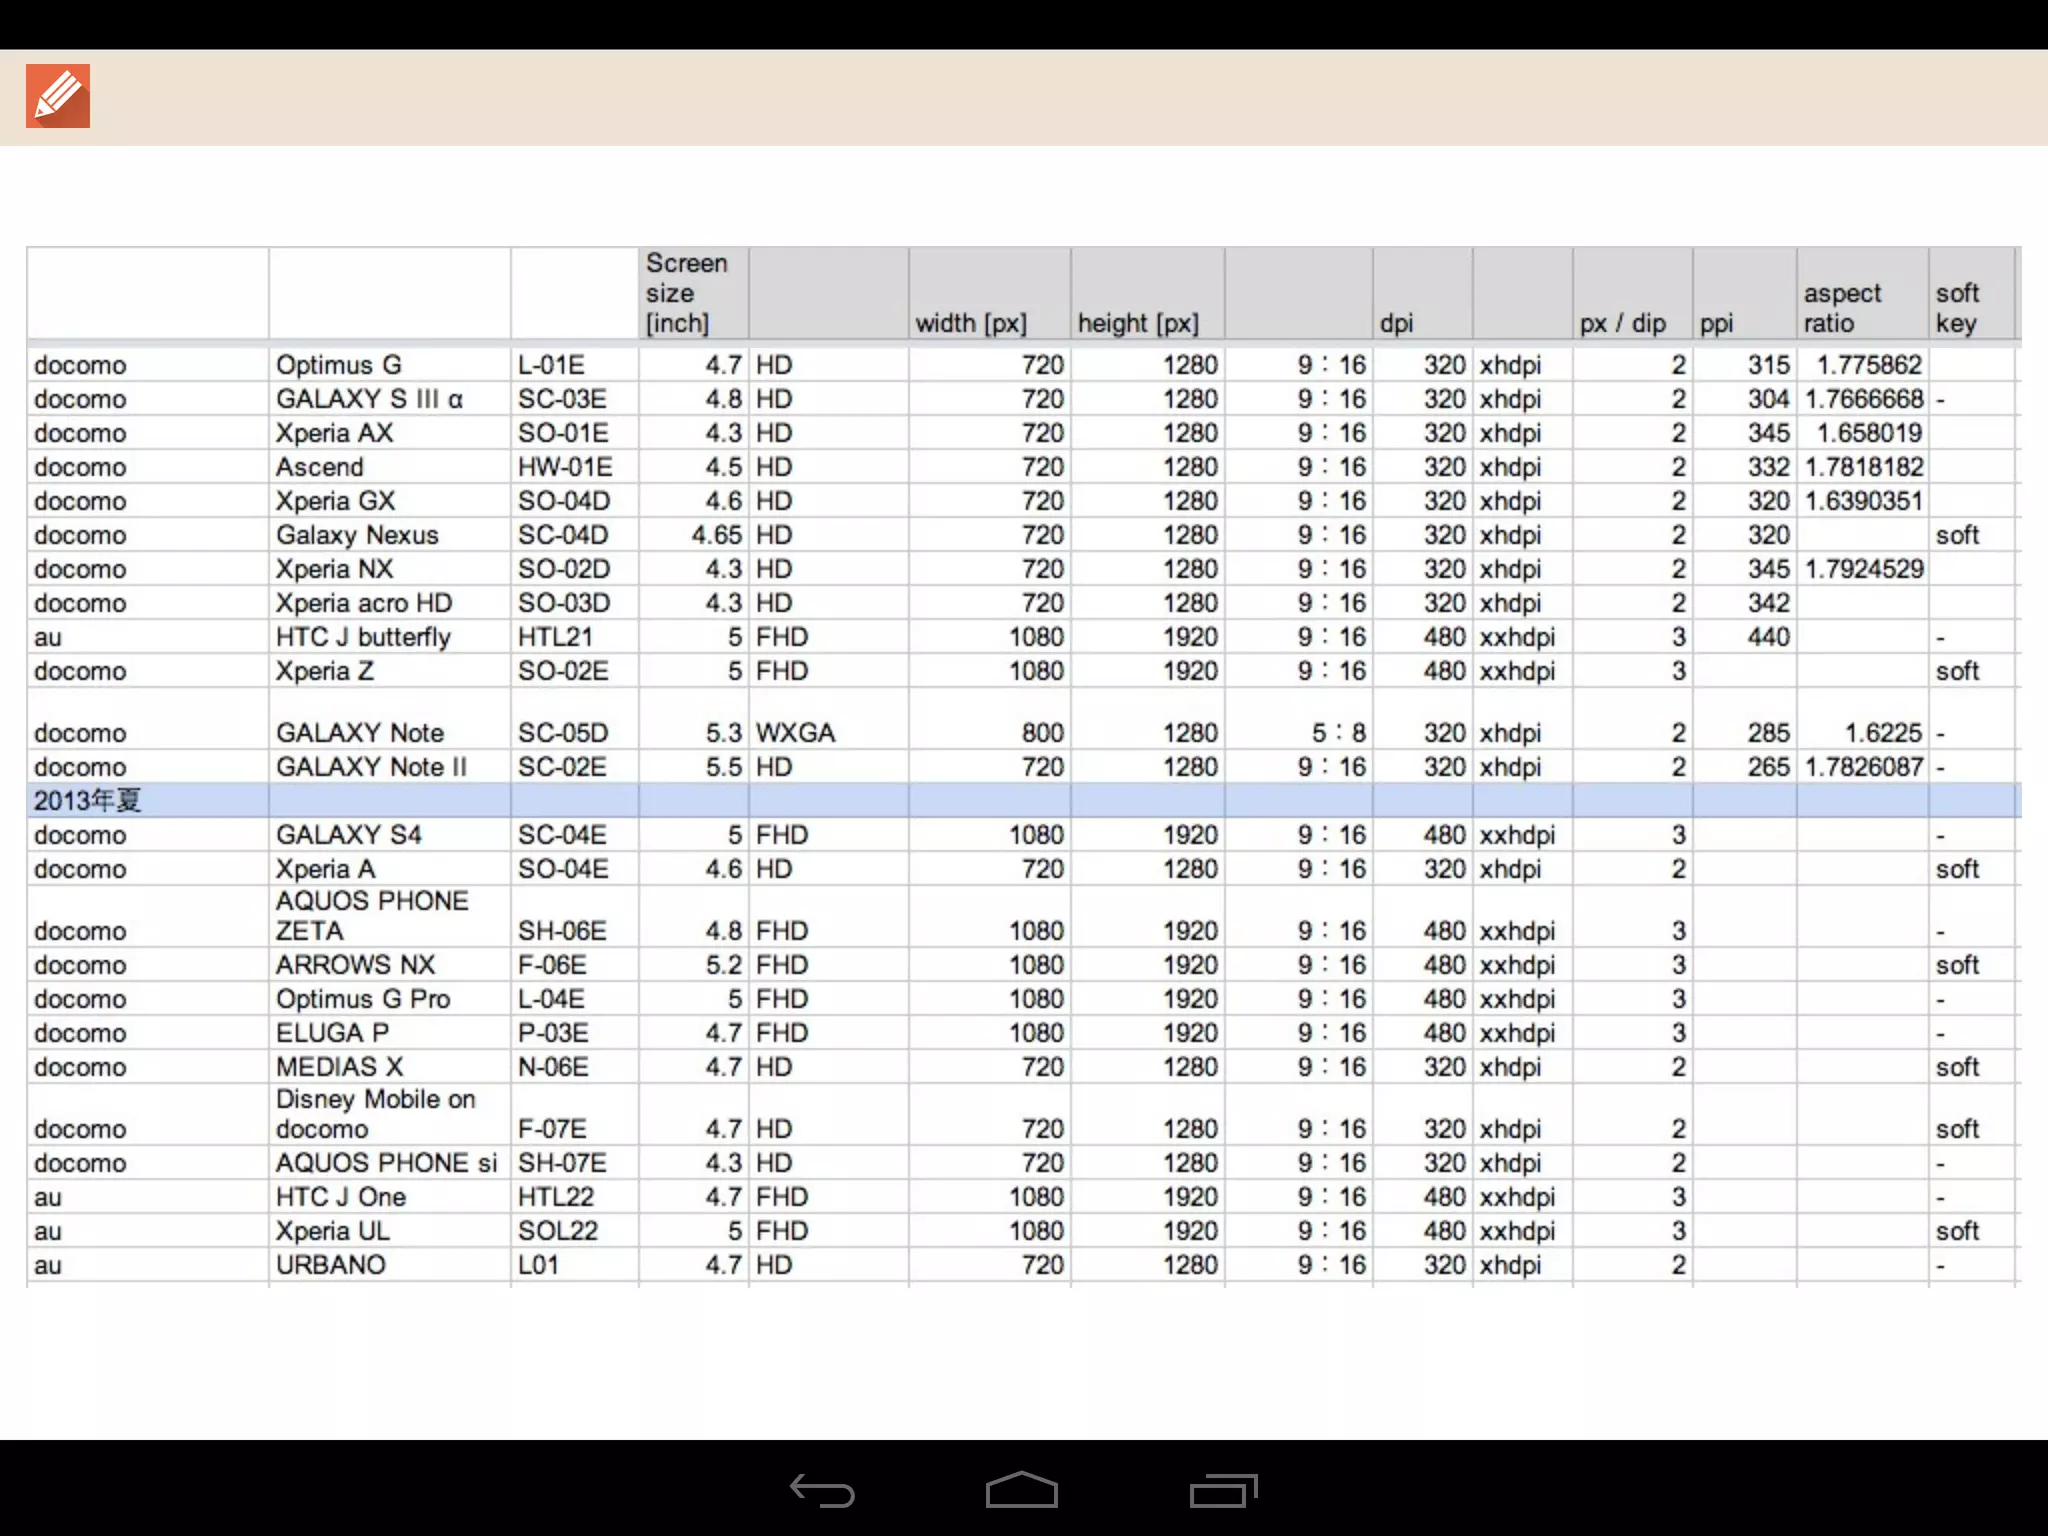The width and height of the screenshot is (2048, 1536).
Task: Select the AQUOS PHONE ZETA cell
Action: (x=371, y=916)
